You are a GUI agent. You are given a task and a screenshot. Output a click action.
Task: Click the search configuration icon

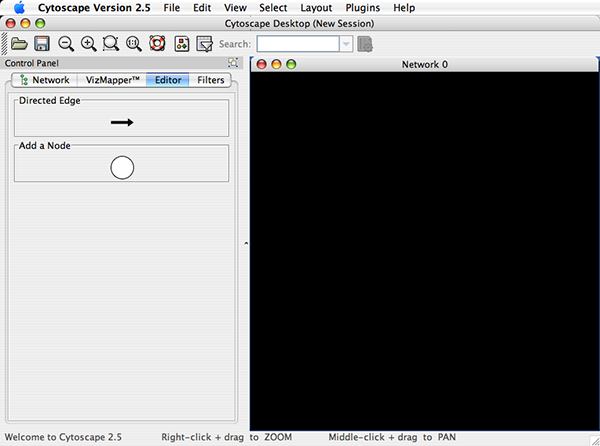pos(365,44)
